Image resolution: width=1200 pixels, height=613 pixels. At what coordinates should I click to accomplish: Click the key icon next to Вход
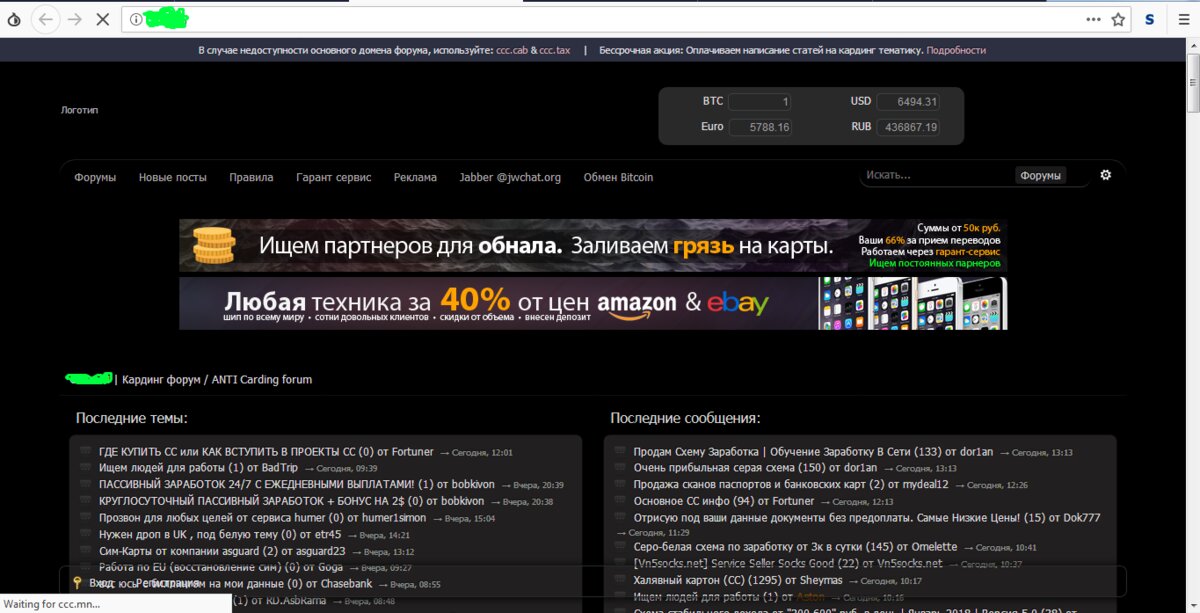coord(77,582)
